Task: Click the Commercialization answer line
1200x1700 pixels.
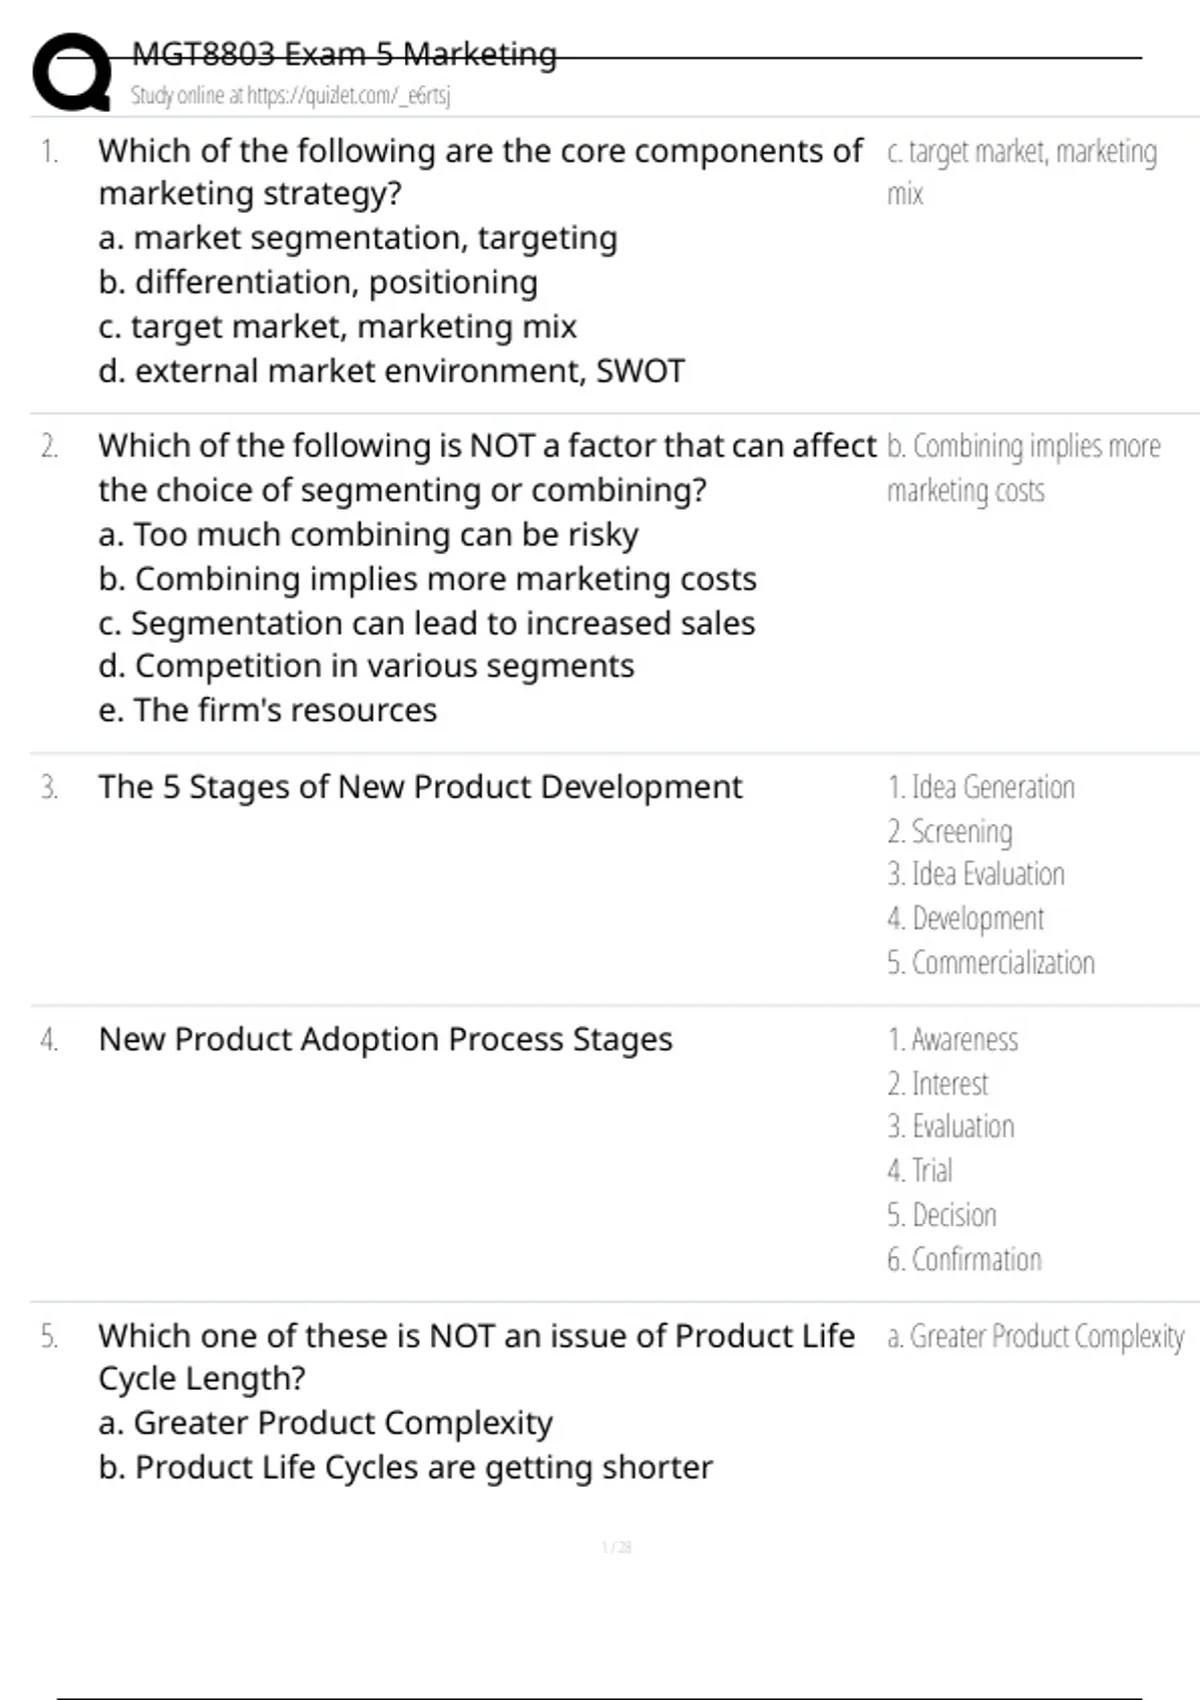Action: pyautogui.click(x=991, y=963)
